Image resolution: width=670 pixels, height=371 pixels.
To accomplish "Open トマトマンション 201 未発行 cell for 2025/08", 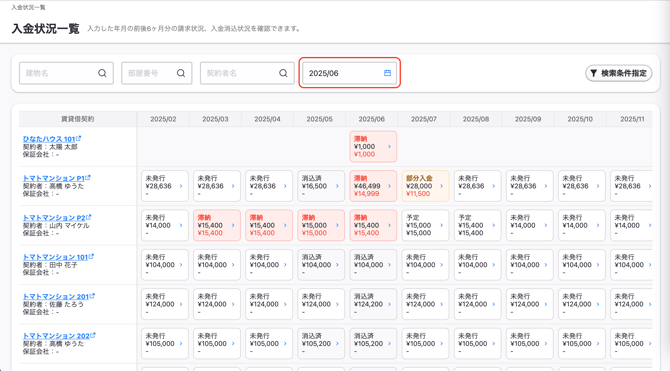I will coord(477,304).
